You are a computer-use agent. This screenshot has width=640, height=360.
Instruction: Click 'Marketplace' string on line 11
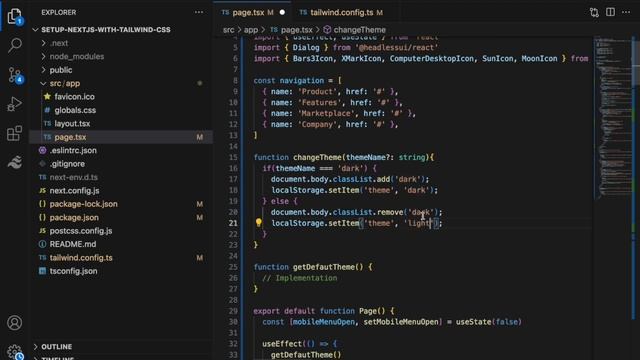pyautogui.click(x=326, y=113)
